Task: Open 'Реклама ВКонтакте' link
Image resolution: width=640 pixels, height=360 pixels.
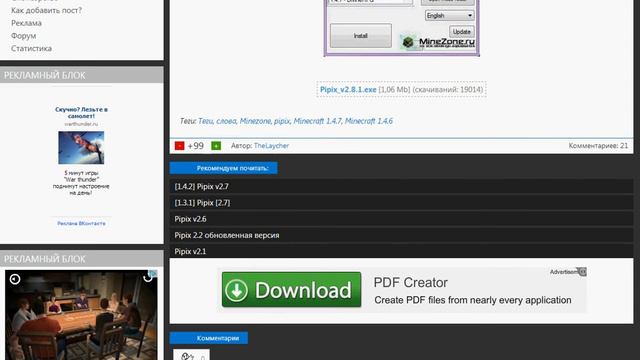Action: click(x=81, y=223)
